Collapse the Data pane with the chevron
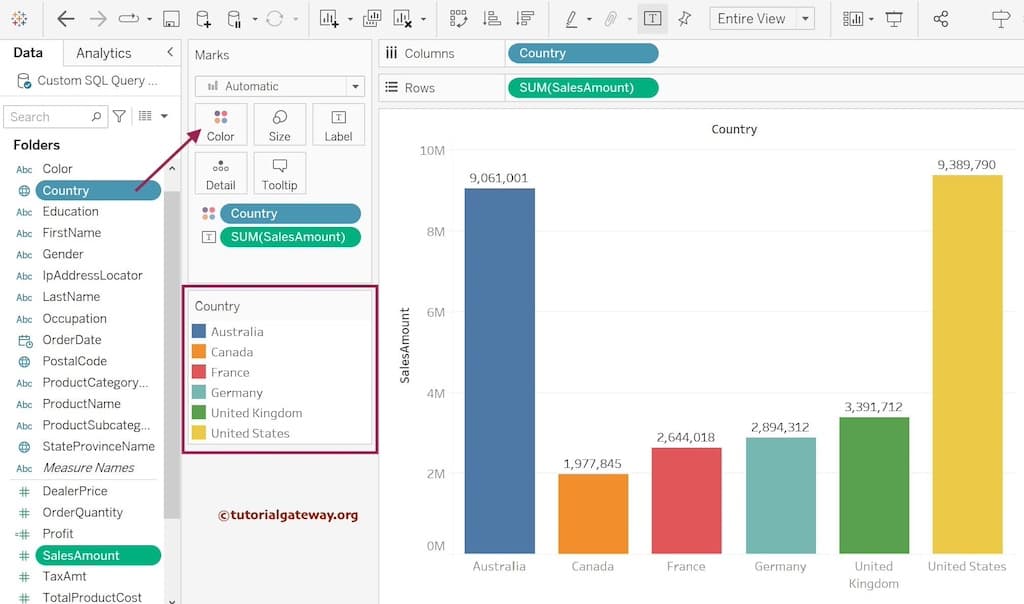 170,53
